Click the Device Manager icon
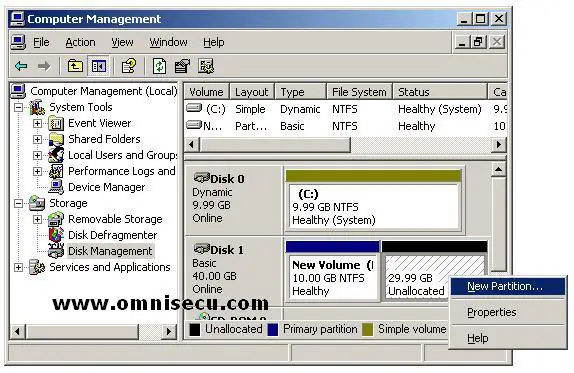 coord(56,187)
